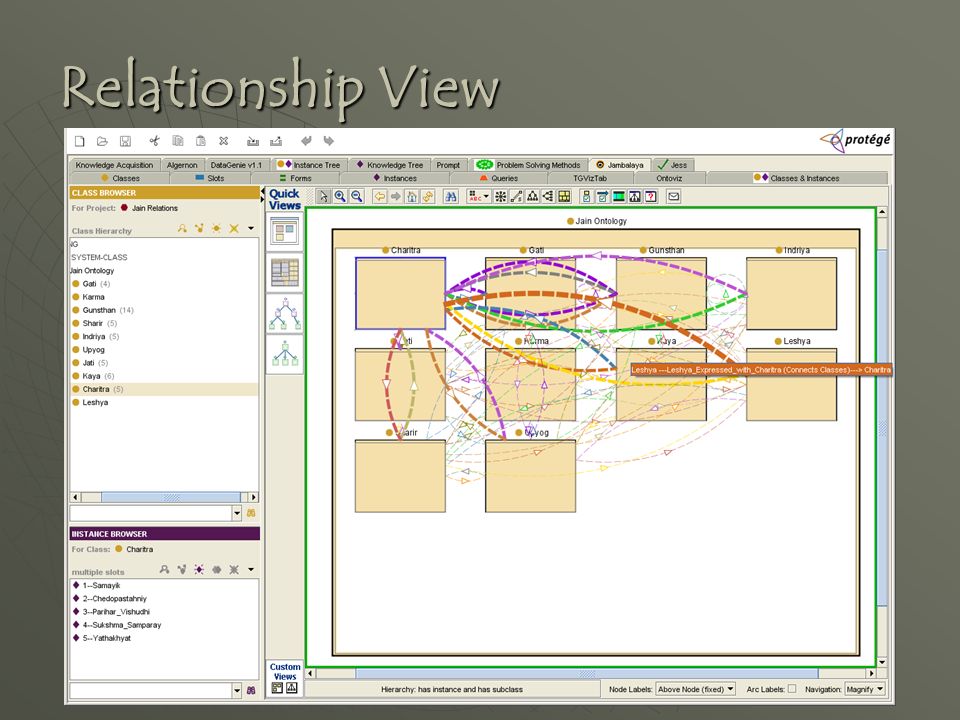Viewport: 960px width, 720px height.
Task: Open the first Quick Views nested view thumbnail
Action: pyautogui.click(x=285, y=232)
